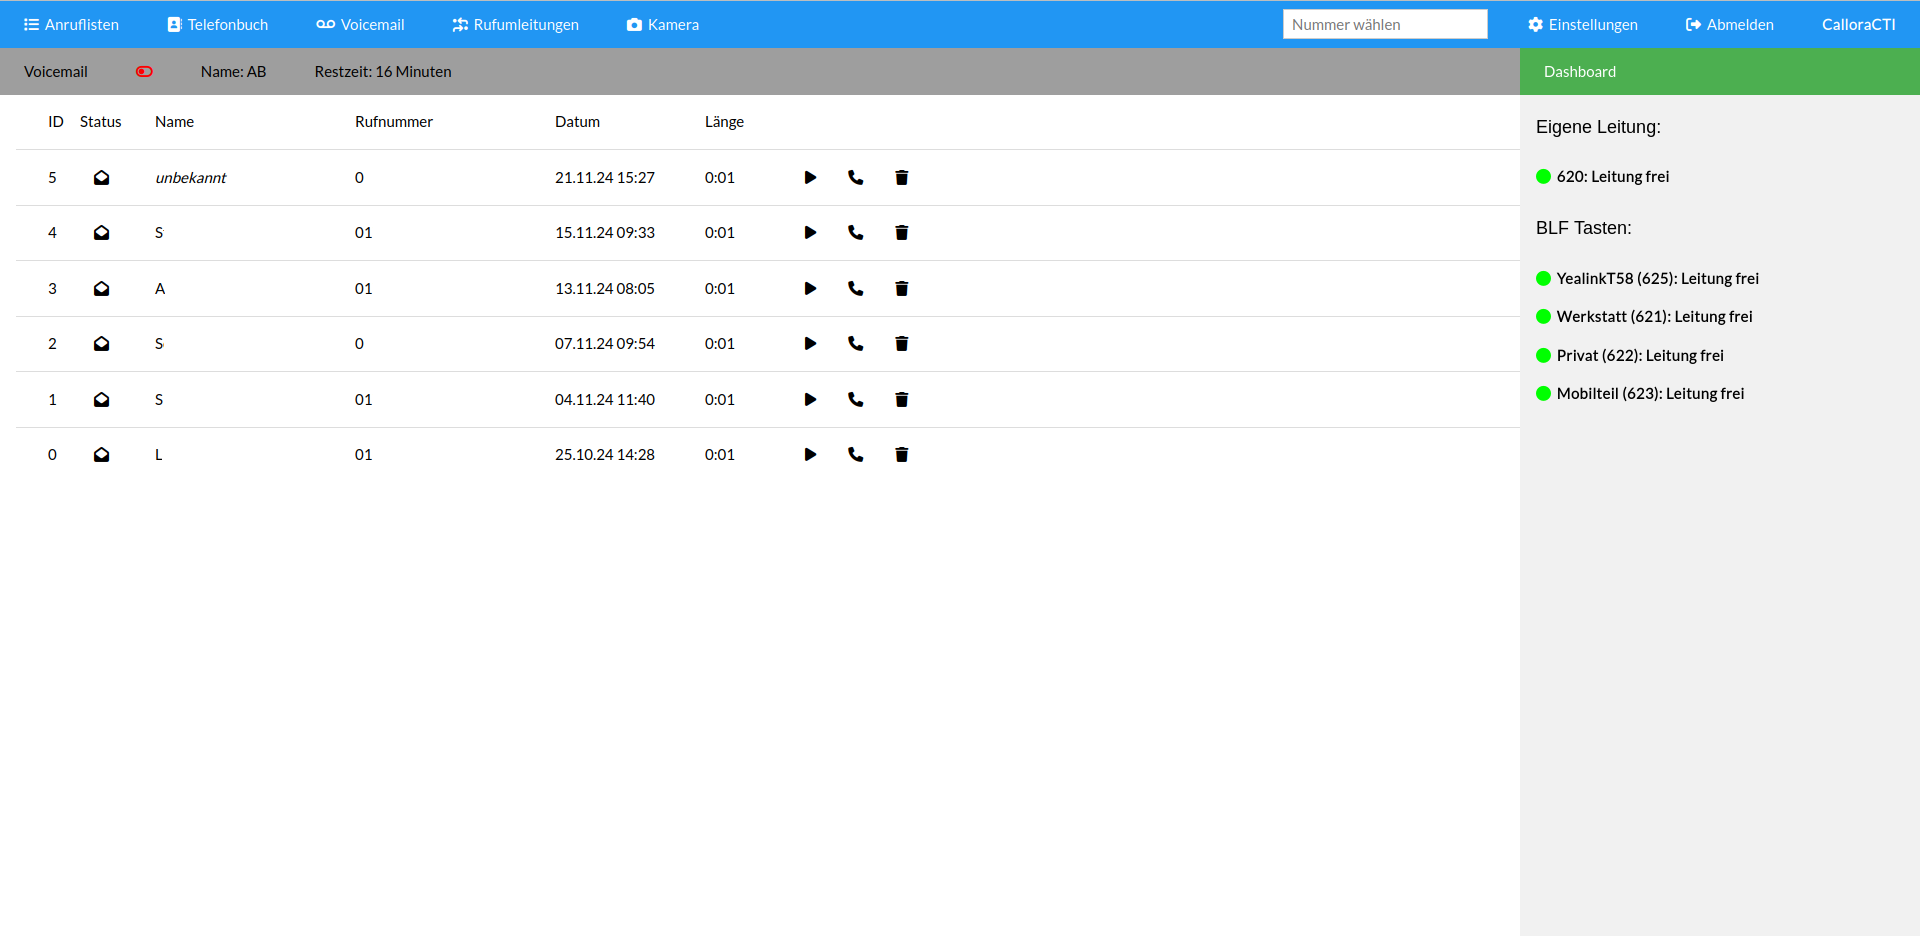
Task: Play voicemail dated 04.11.24 11:40
Action: [810, 400]
